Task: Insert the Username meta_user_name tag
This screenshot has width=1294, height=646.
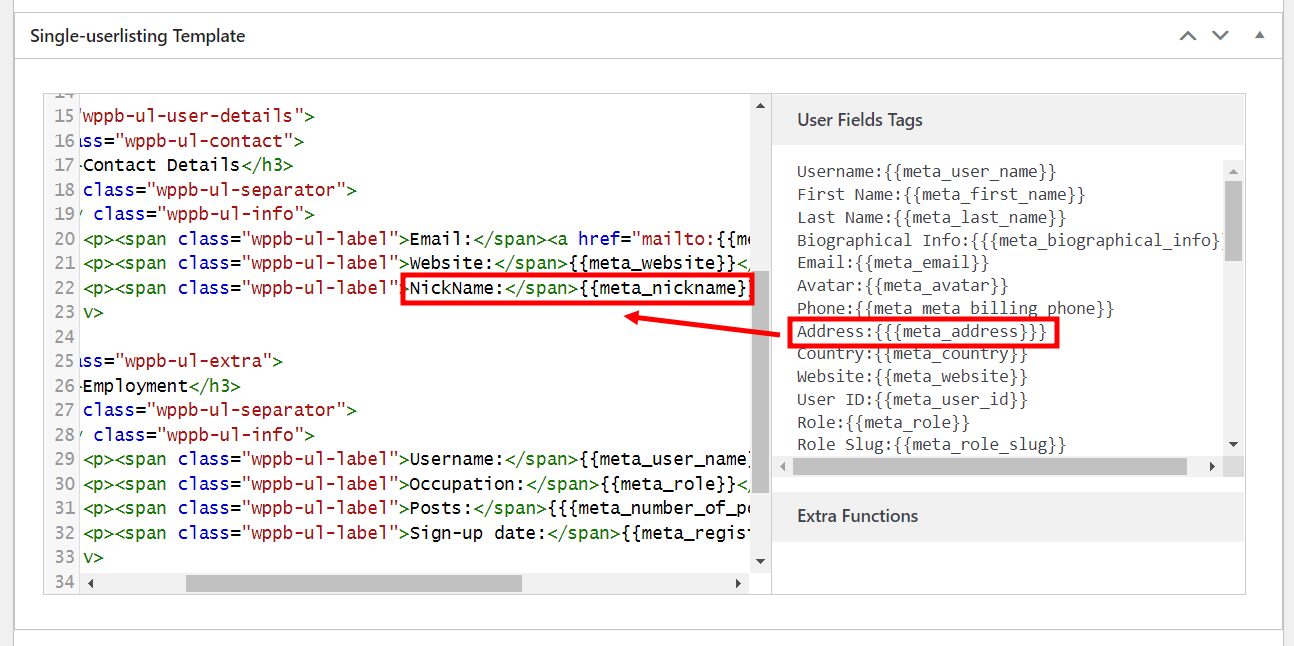Action: [x=926, y=172]
